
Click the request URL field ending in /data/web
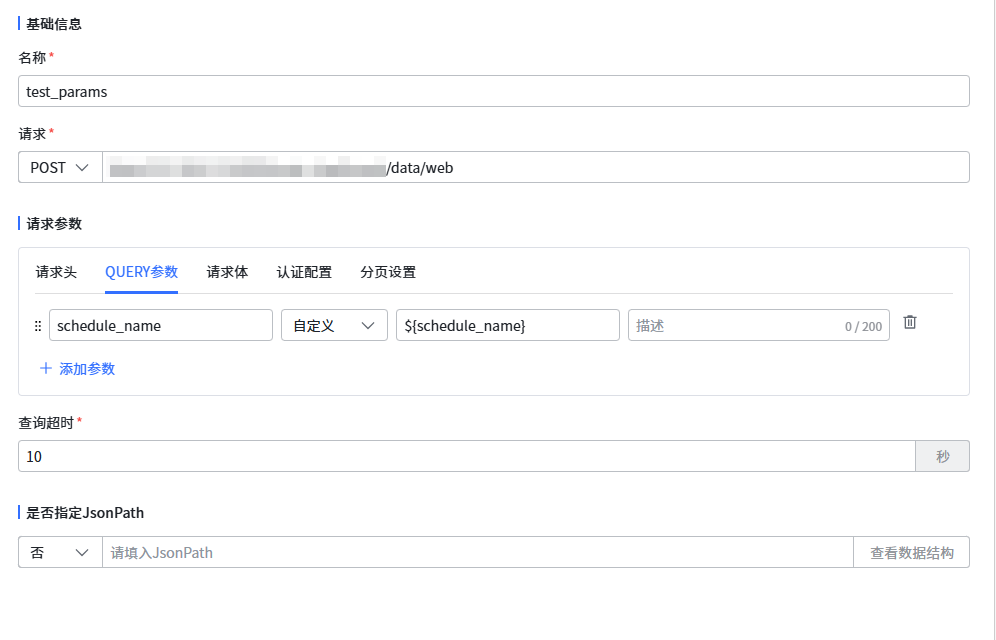click(535, 168)
